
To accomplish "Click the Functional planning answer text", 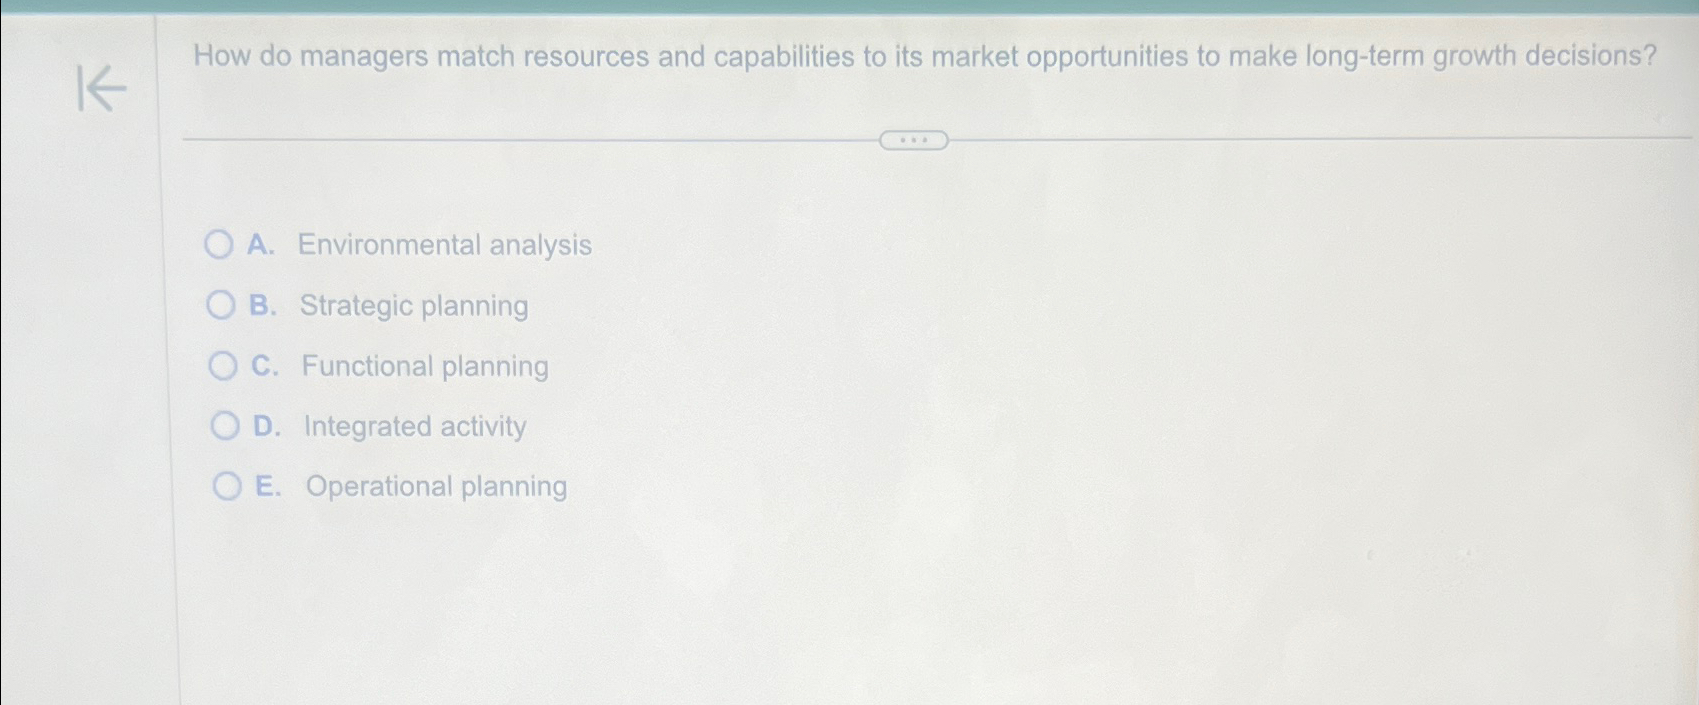I will click(424, 365).
